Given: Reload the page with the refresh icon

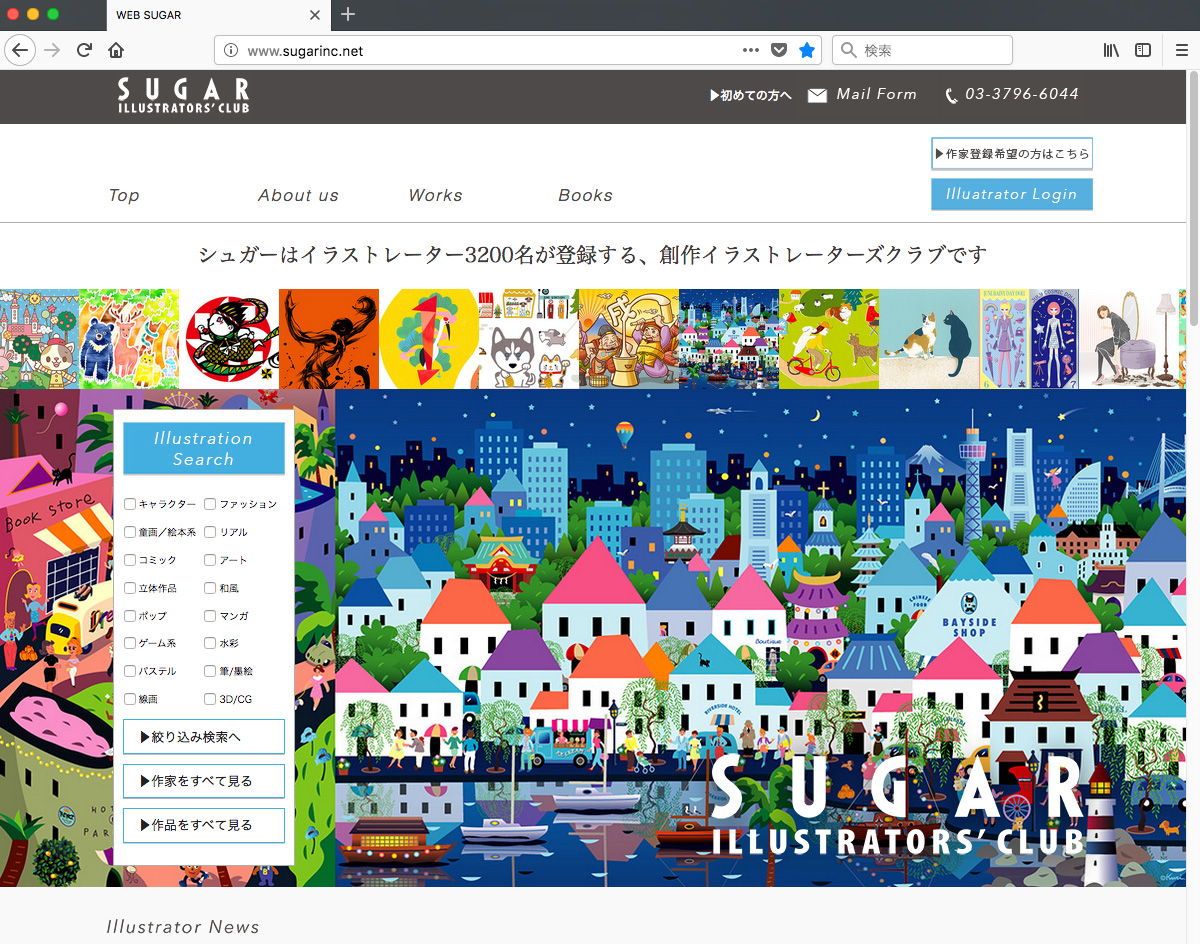Looking at the screenshot, I should (85, 50).
